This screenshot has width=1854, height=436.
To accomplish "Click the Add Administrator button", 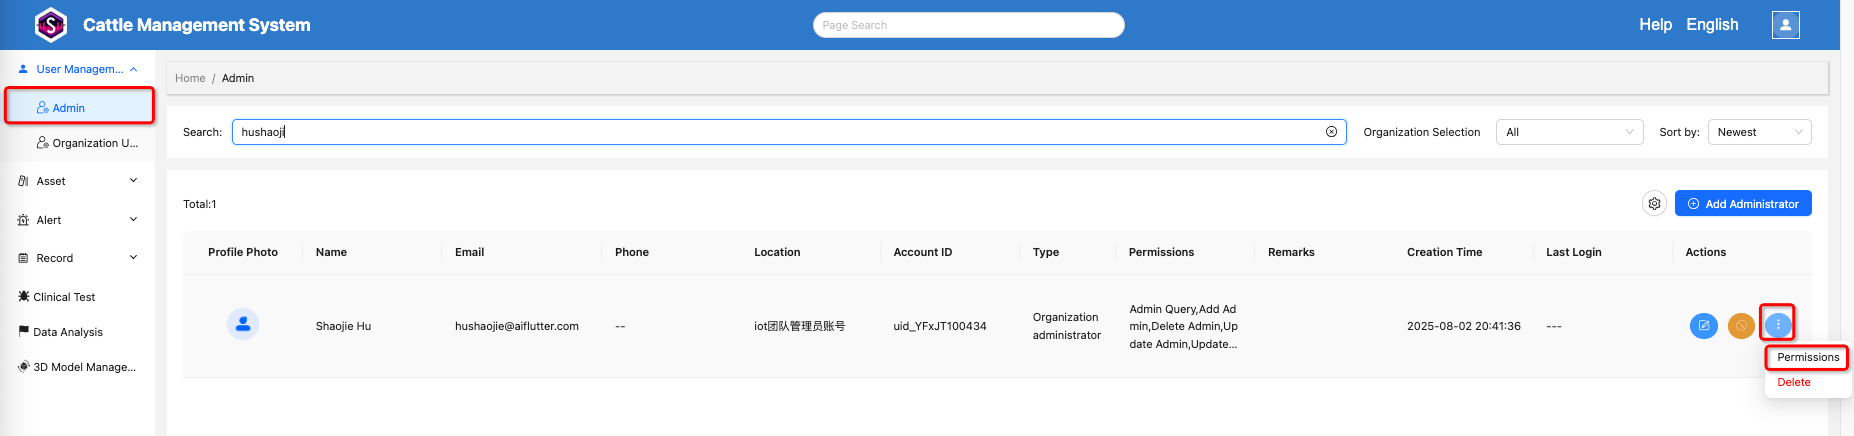I will click(1743, 204).
